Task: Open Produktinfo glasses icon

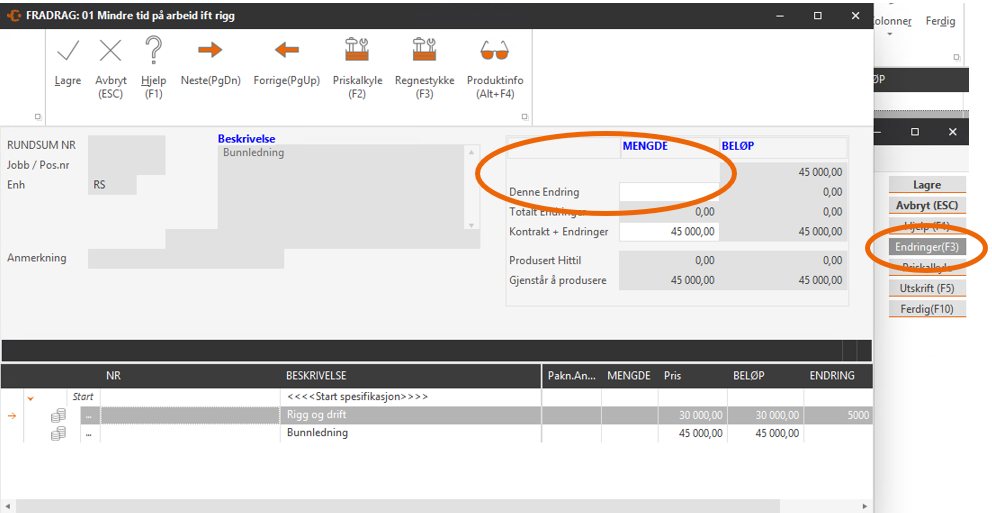Action: tap(494, 50)
